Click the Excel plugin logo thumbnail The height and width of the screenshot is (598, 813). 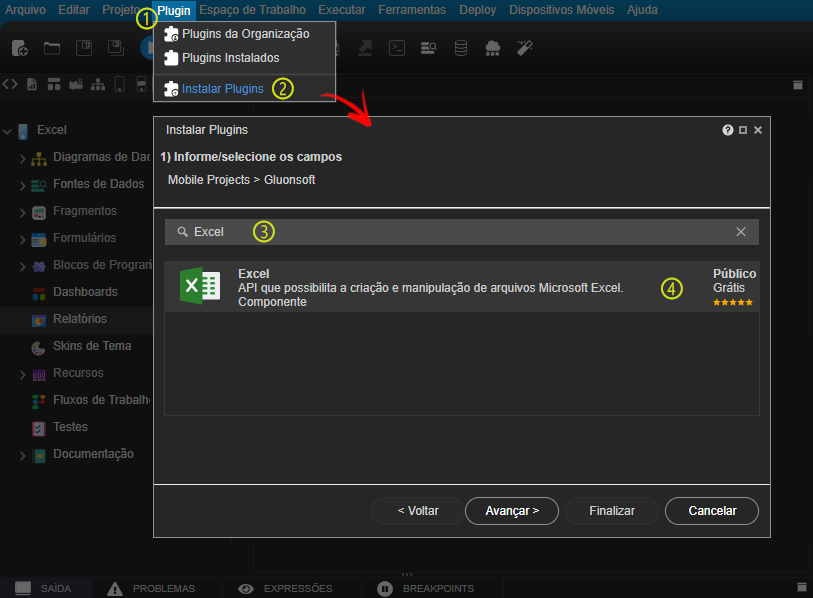(x=200, y=286)
